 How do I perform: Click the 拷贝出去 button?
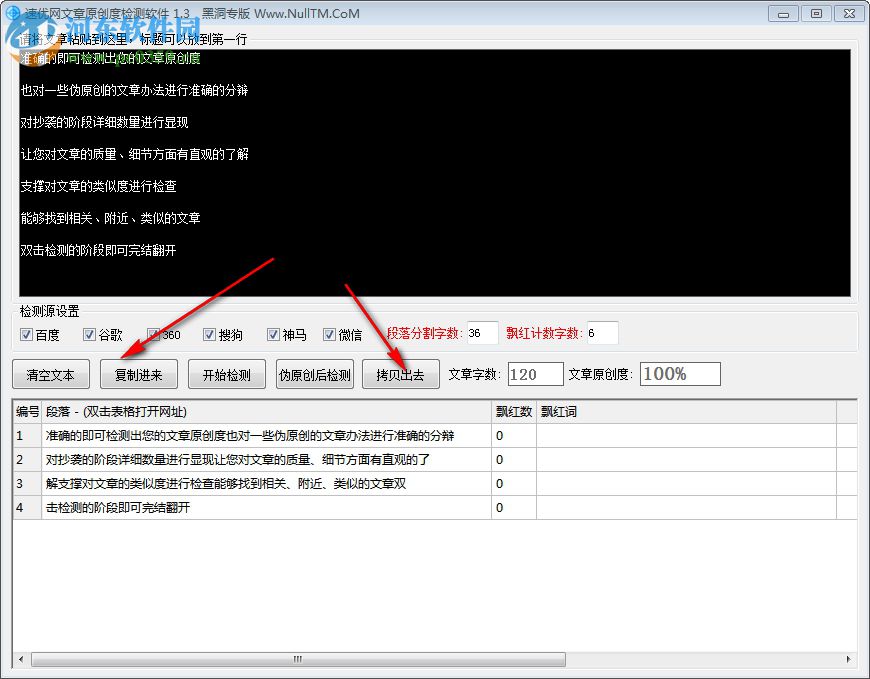click(401, 374)
